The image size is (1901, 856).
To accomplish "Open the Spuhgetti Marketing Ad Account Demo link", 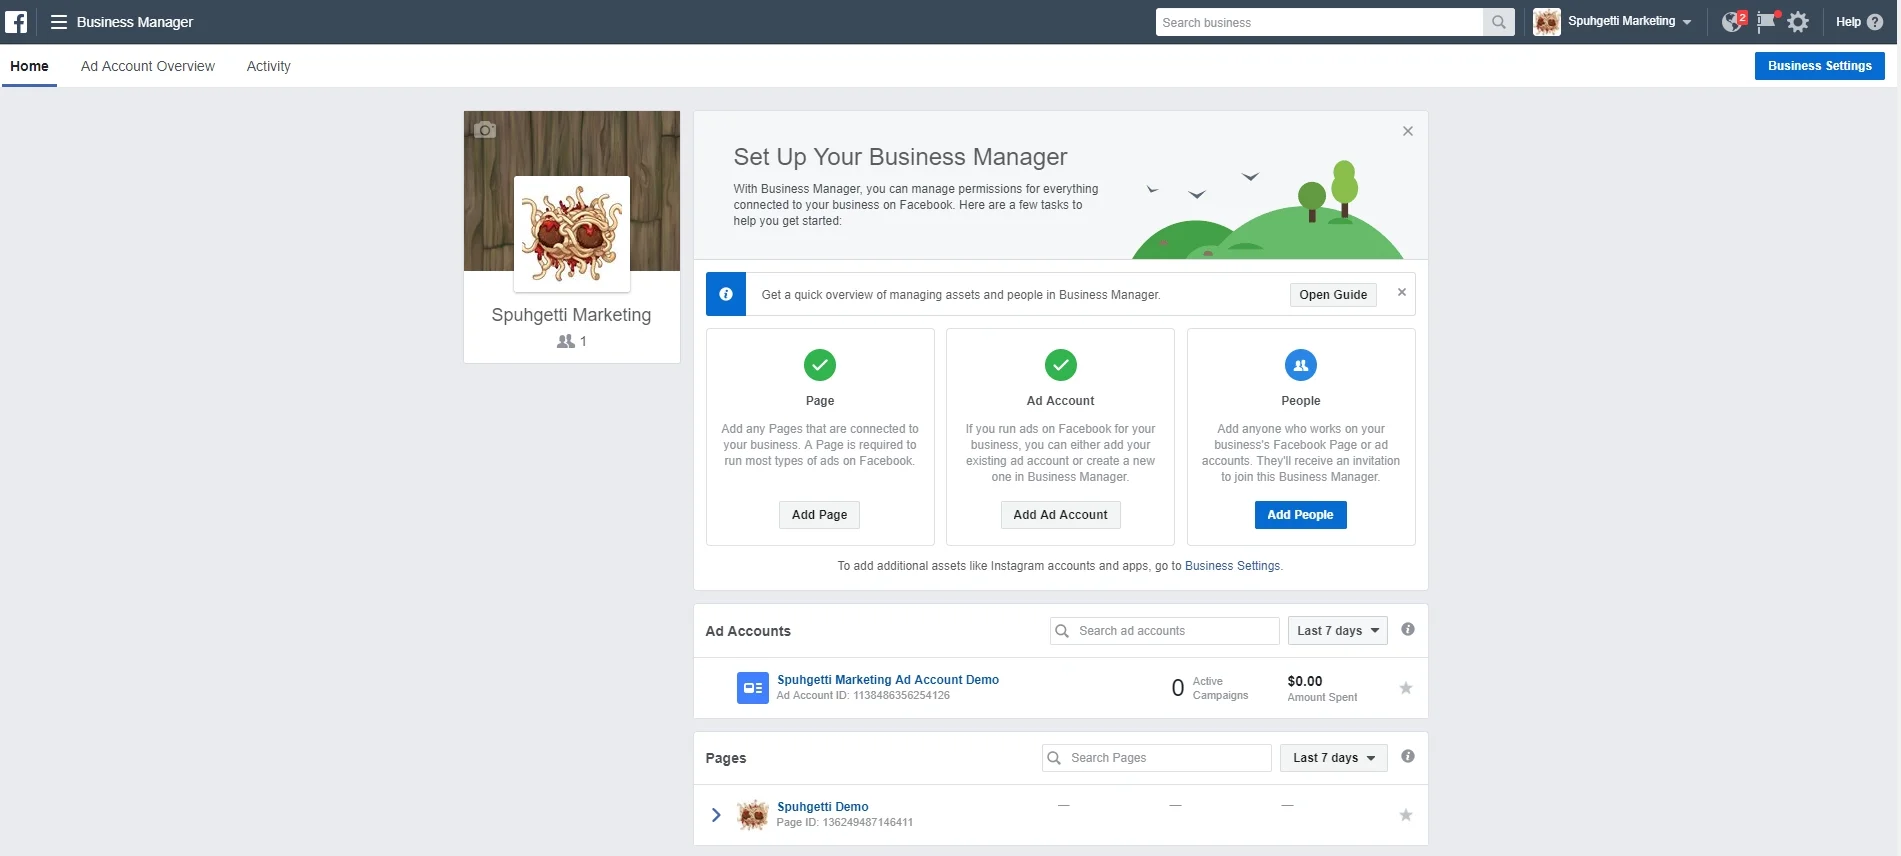I will point(888,680).
